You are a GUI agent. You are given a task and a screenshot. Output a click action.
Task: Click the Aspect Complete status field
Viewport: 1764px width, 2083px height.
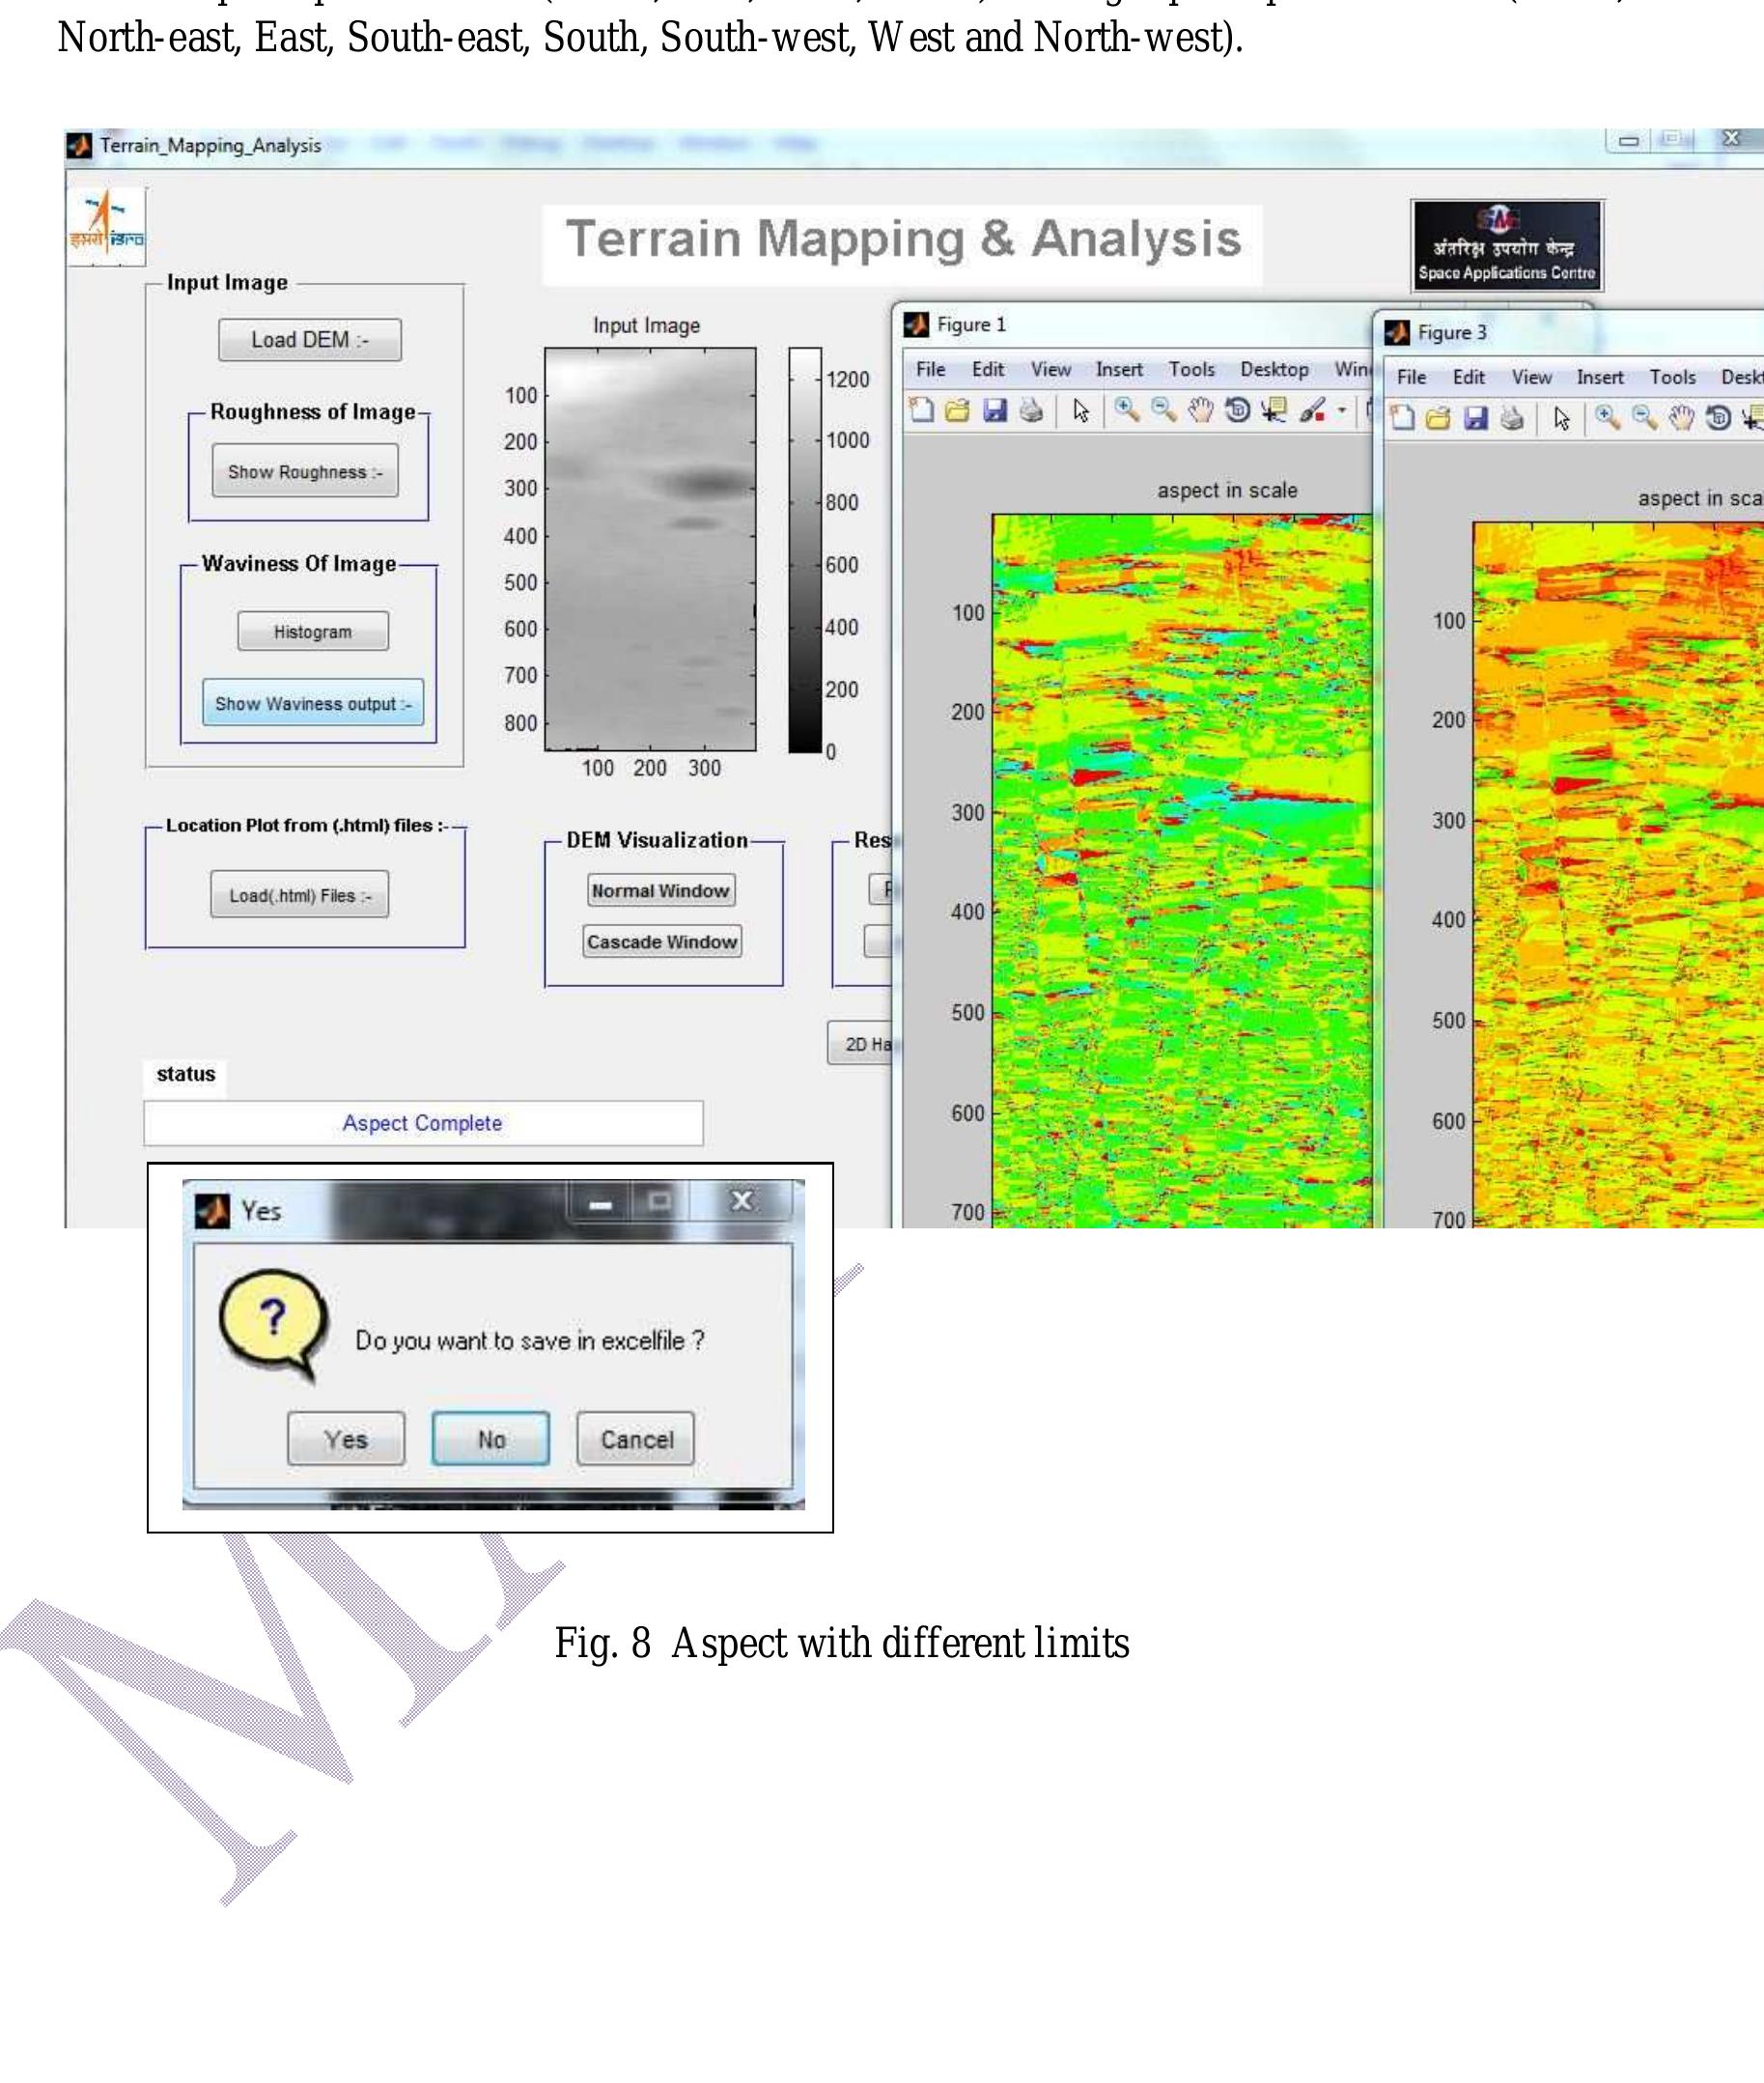point(423,1123)
